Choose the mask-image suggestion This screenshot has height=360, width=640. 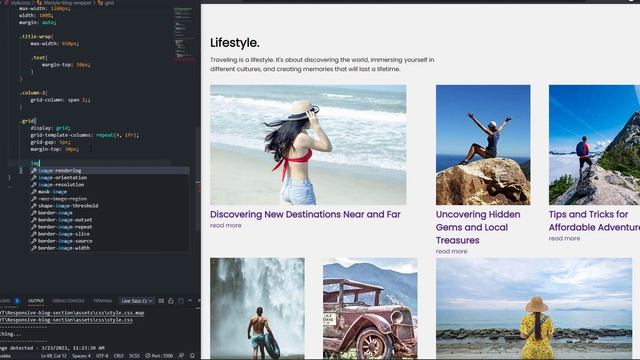[109, 191]
